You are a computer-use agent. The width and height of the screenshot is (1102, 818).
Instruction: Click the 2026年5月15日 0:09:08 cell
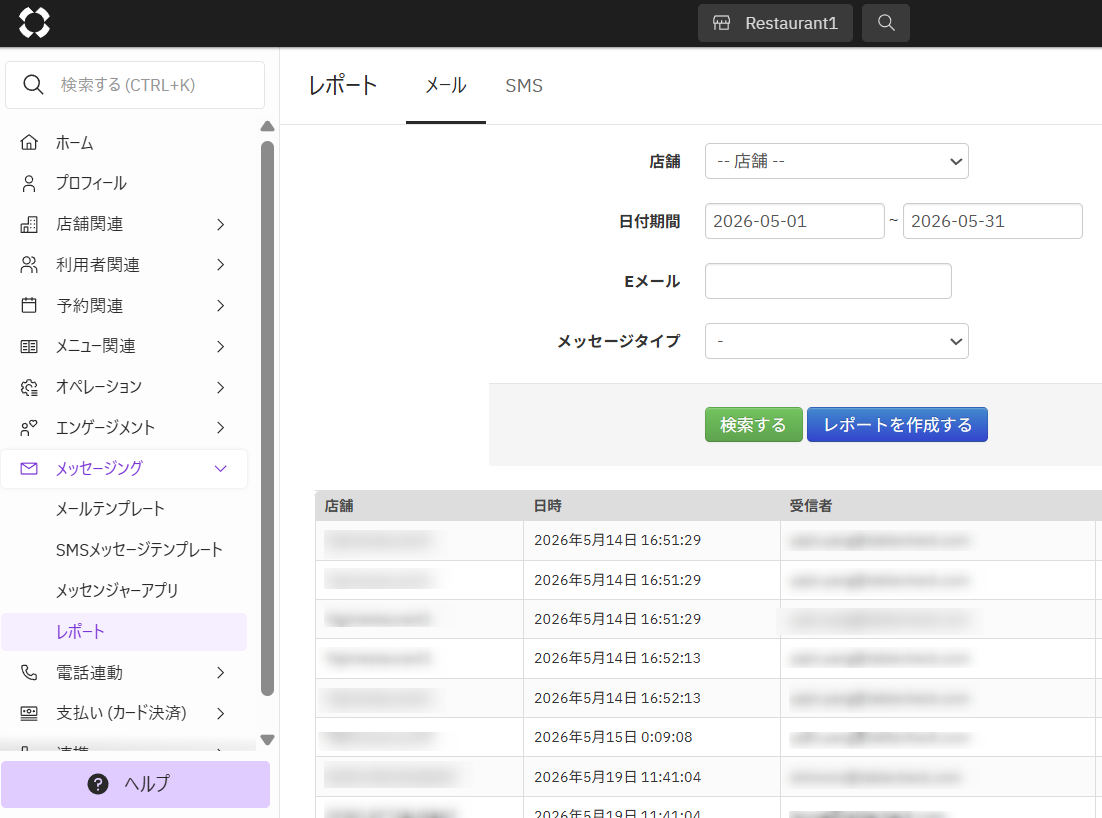pyautogui.click(x=652, y=737)
